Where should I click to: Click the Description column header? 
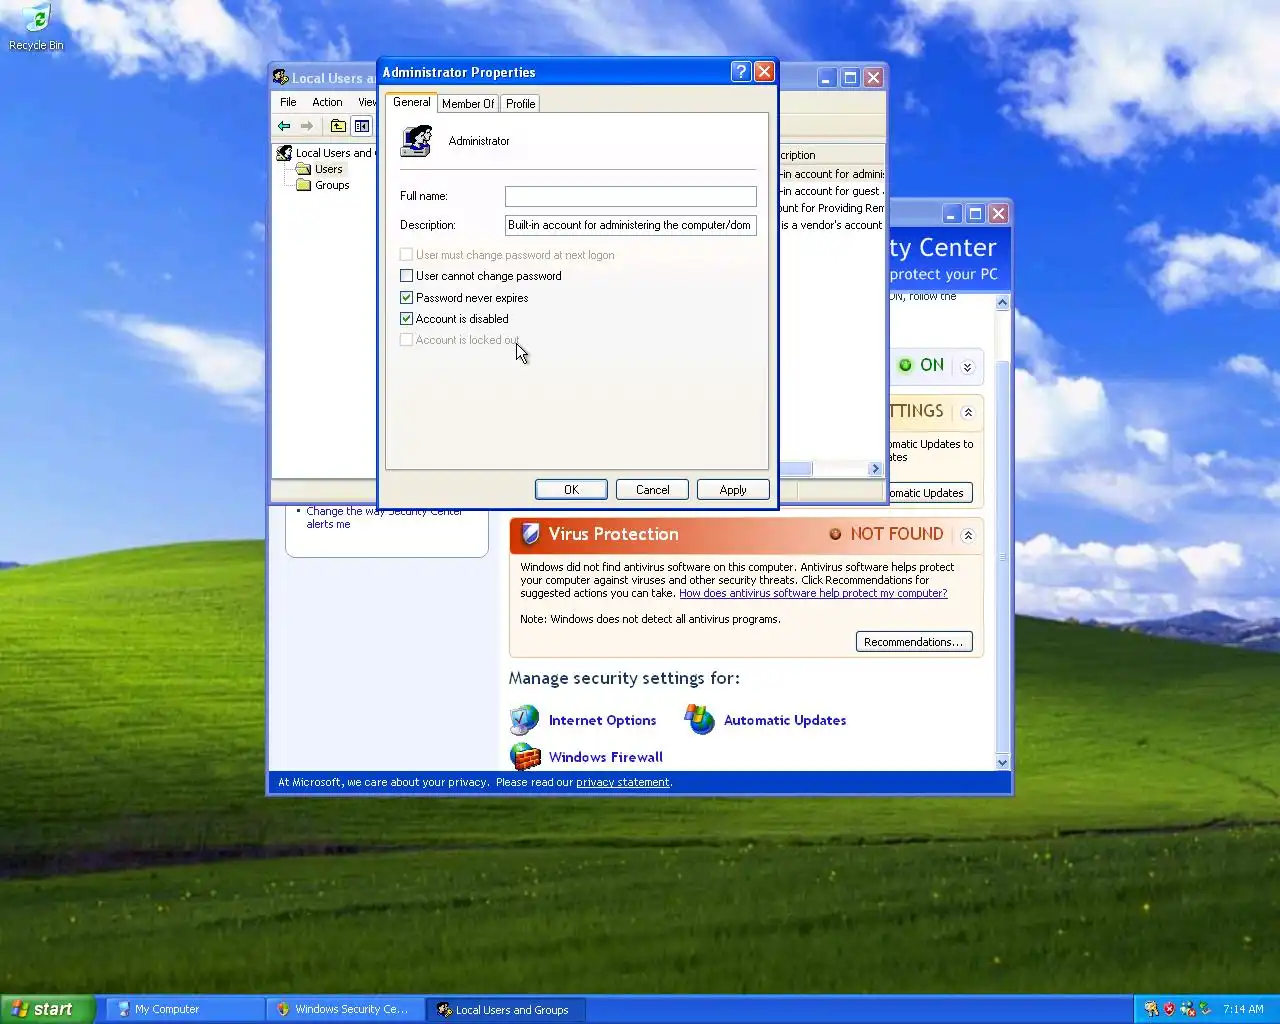tap(831, 155)
